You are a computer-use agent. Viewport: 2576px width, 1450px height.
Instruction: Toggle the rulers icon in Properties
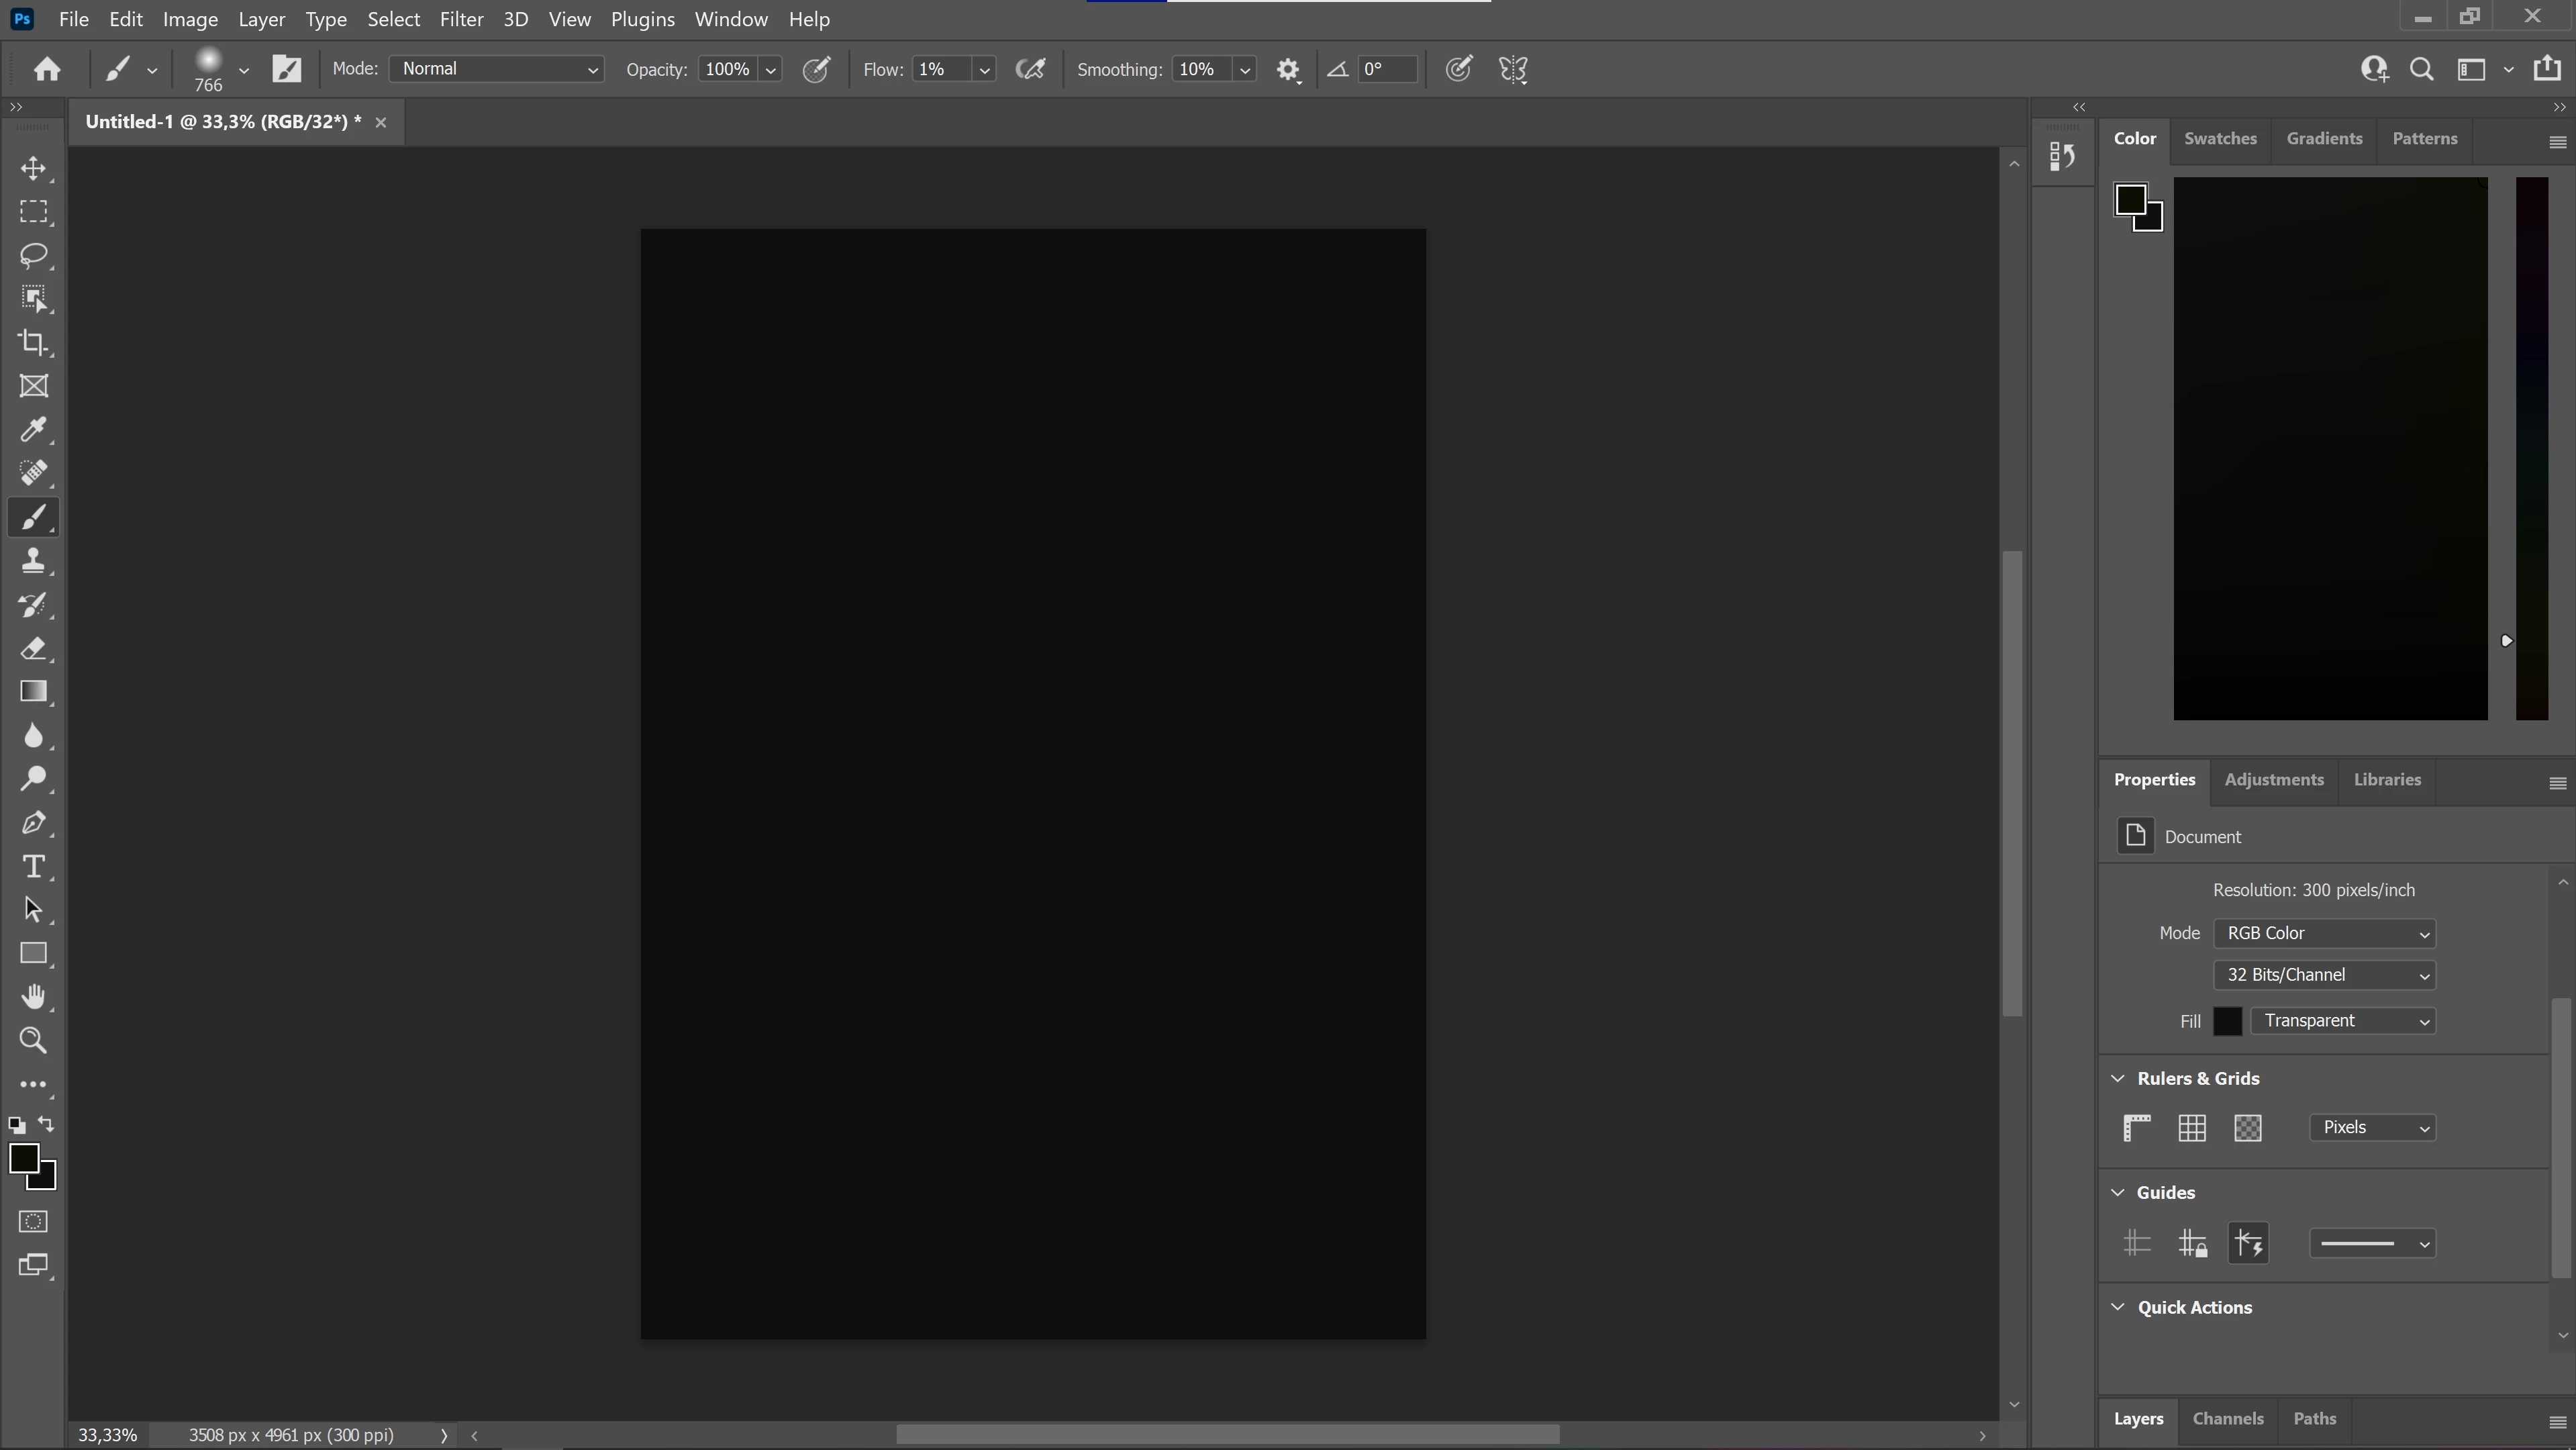[x=2136, y=1128]
